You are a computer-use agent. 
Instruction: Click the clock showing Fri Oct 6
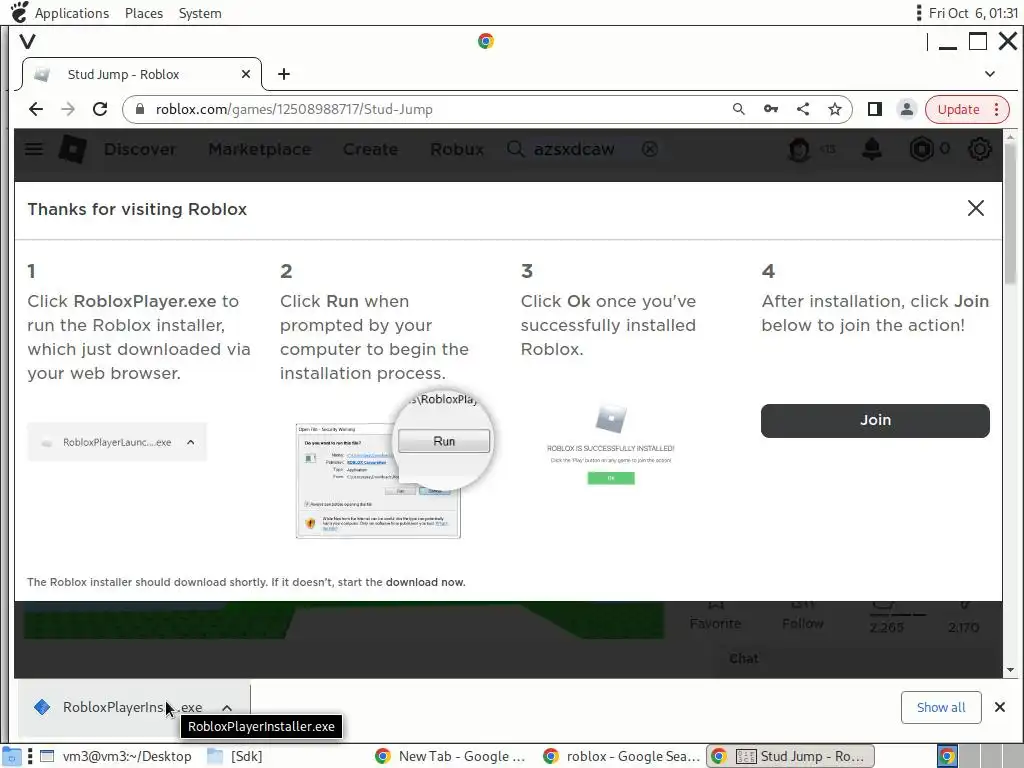973,13
